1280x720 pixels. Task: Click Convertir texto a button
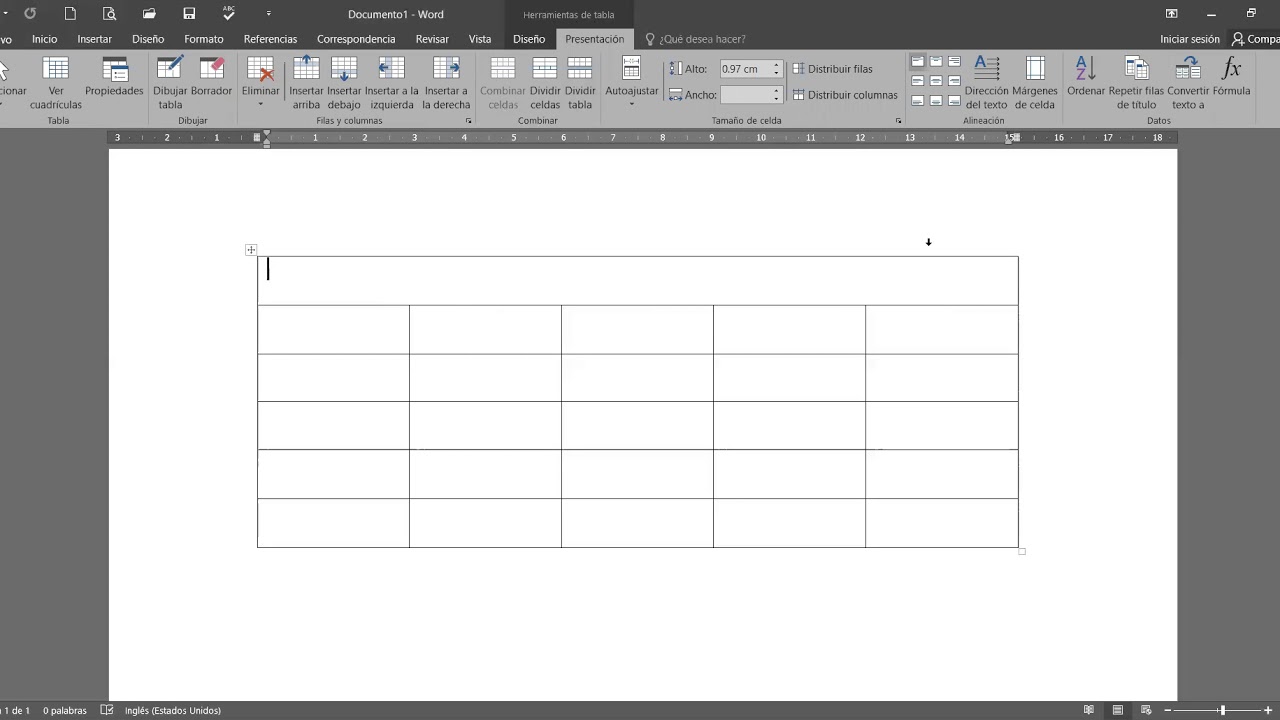click(1188, 82)
